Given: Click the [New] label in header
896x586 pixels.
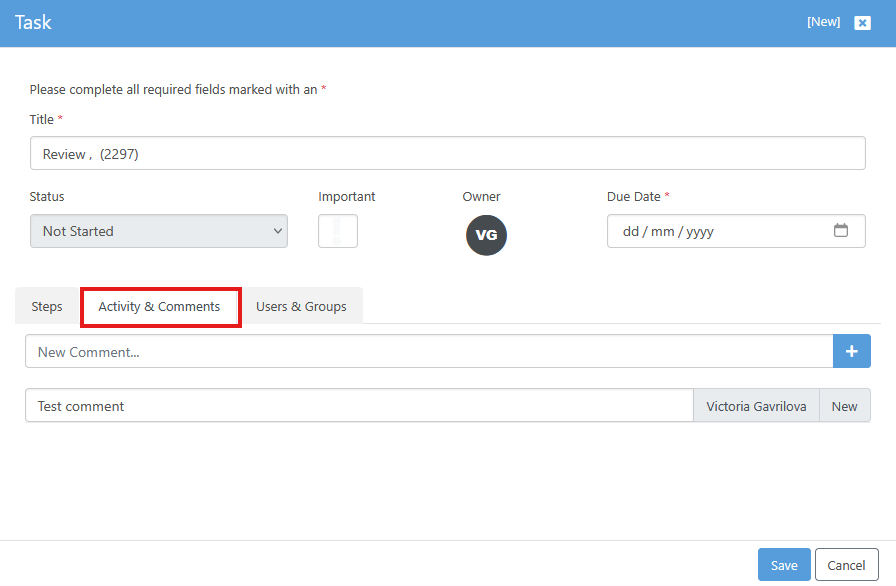Looking at the screenshot, I should click(823, 22).
